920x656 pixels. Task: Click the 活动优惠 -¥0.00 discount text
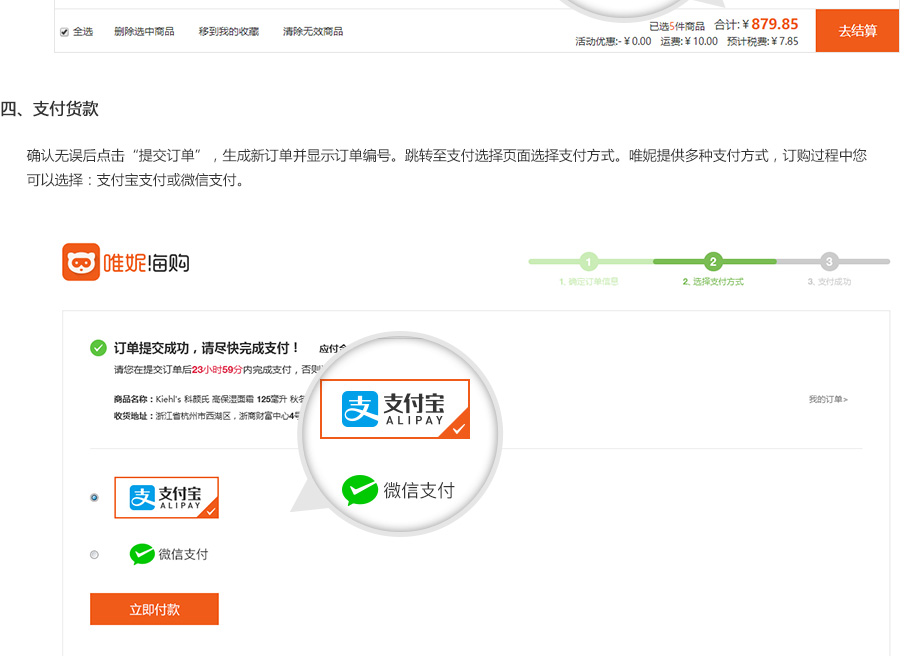[613, 42]
